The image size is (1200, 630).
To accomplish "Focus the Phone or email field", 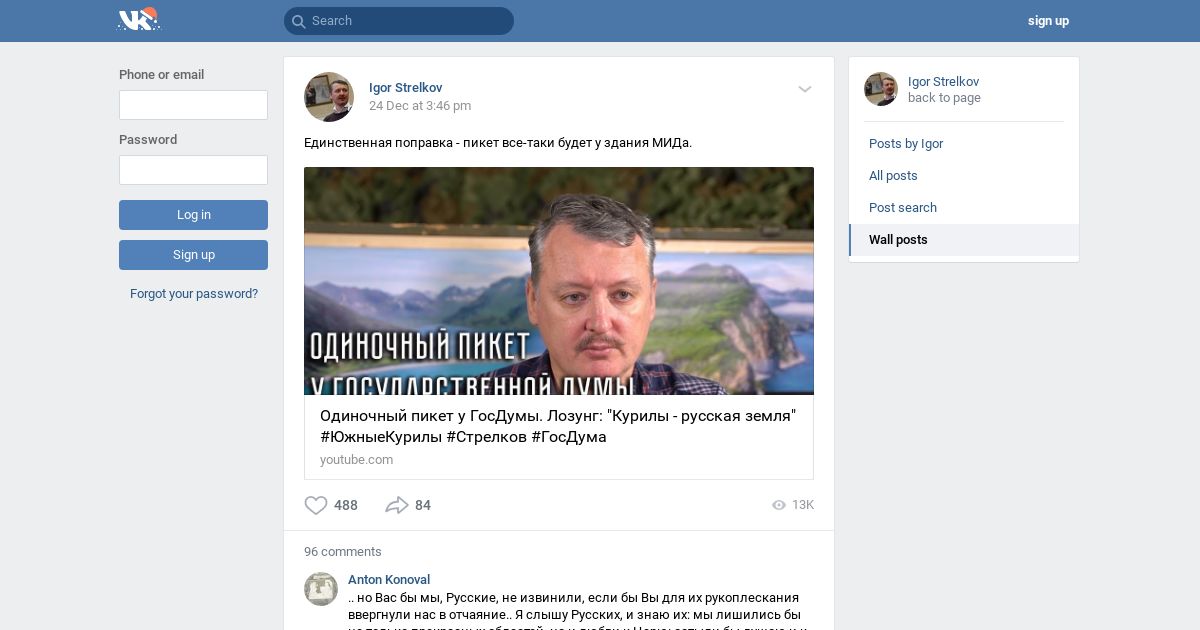I will pos(193,105).
